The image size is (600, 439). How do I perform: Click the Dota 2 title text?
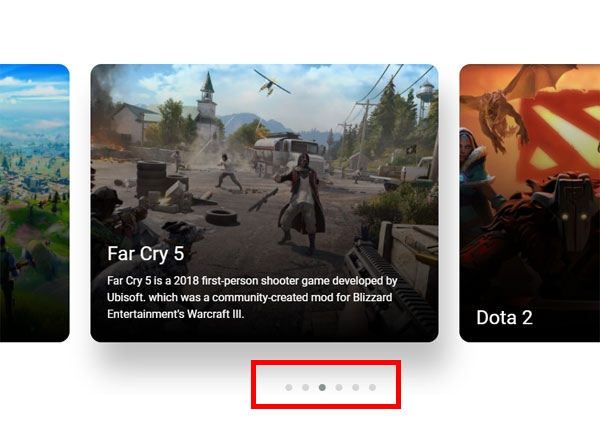pos(504,317)
